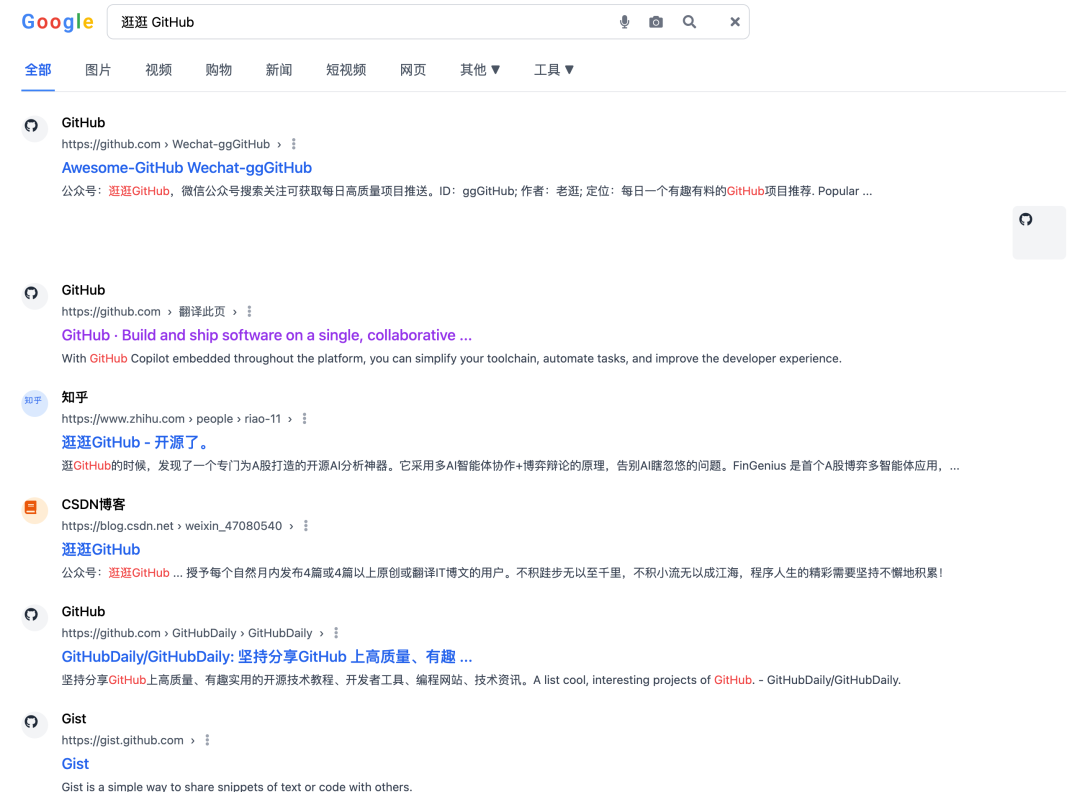Screen dimensions: 1080x792
Task: Click the Gist favicon at the bottom result
Action: (33, 724)
